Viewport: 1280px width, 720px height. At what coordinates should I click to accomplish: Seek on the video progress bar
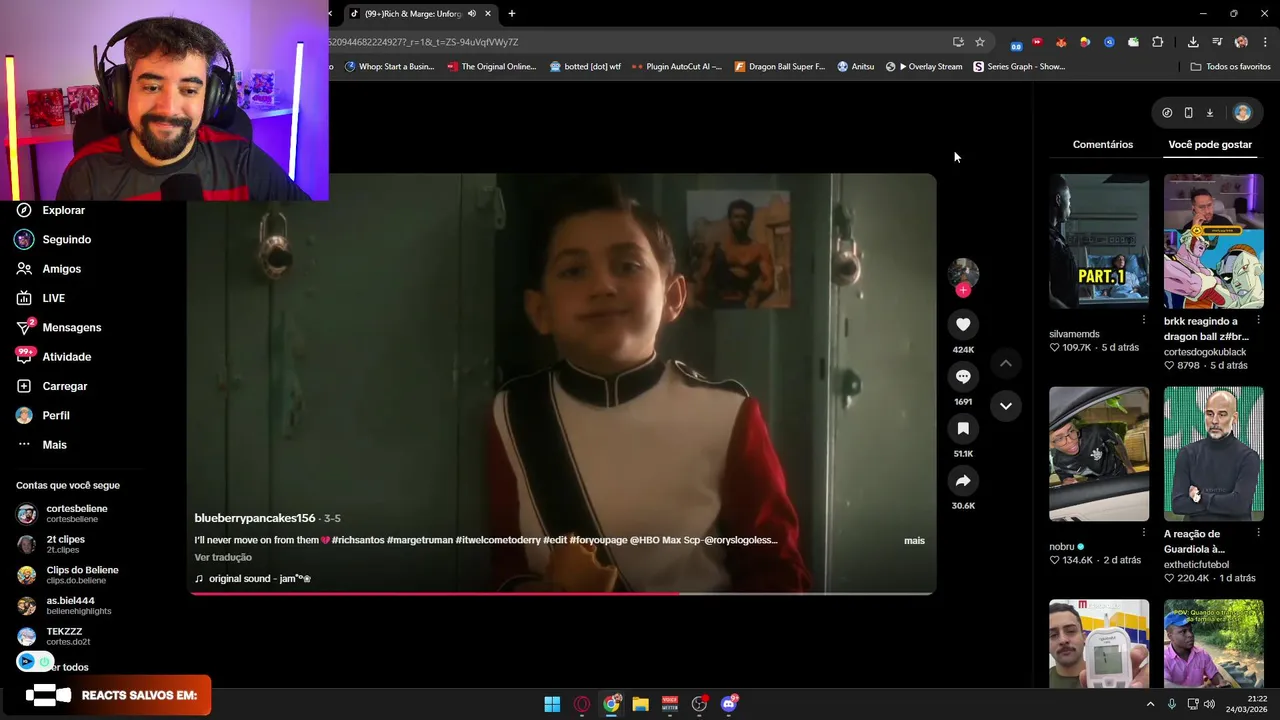pos(562,593)
